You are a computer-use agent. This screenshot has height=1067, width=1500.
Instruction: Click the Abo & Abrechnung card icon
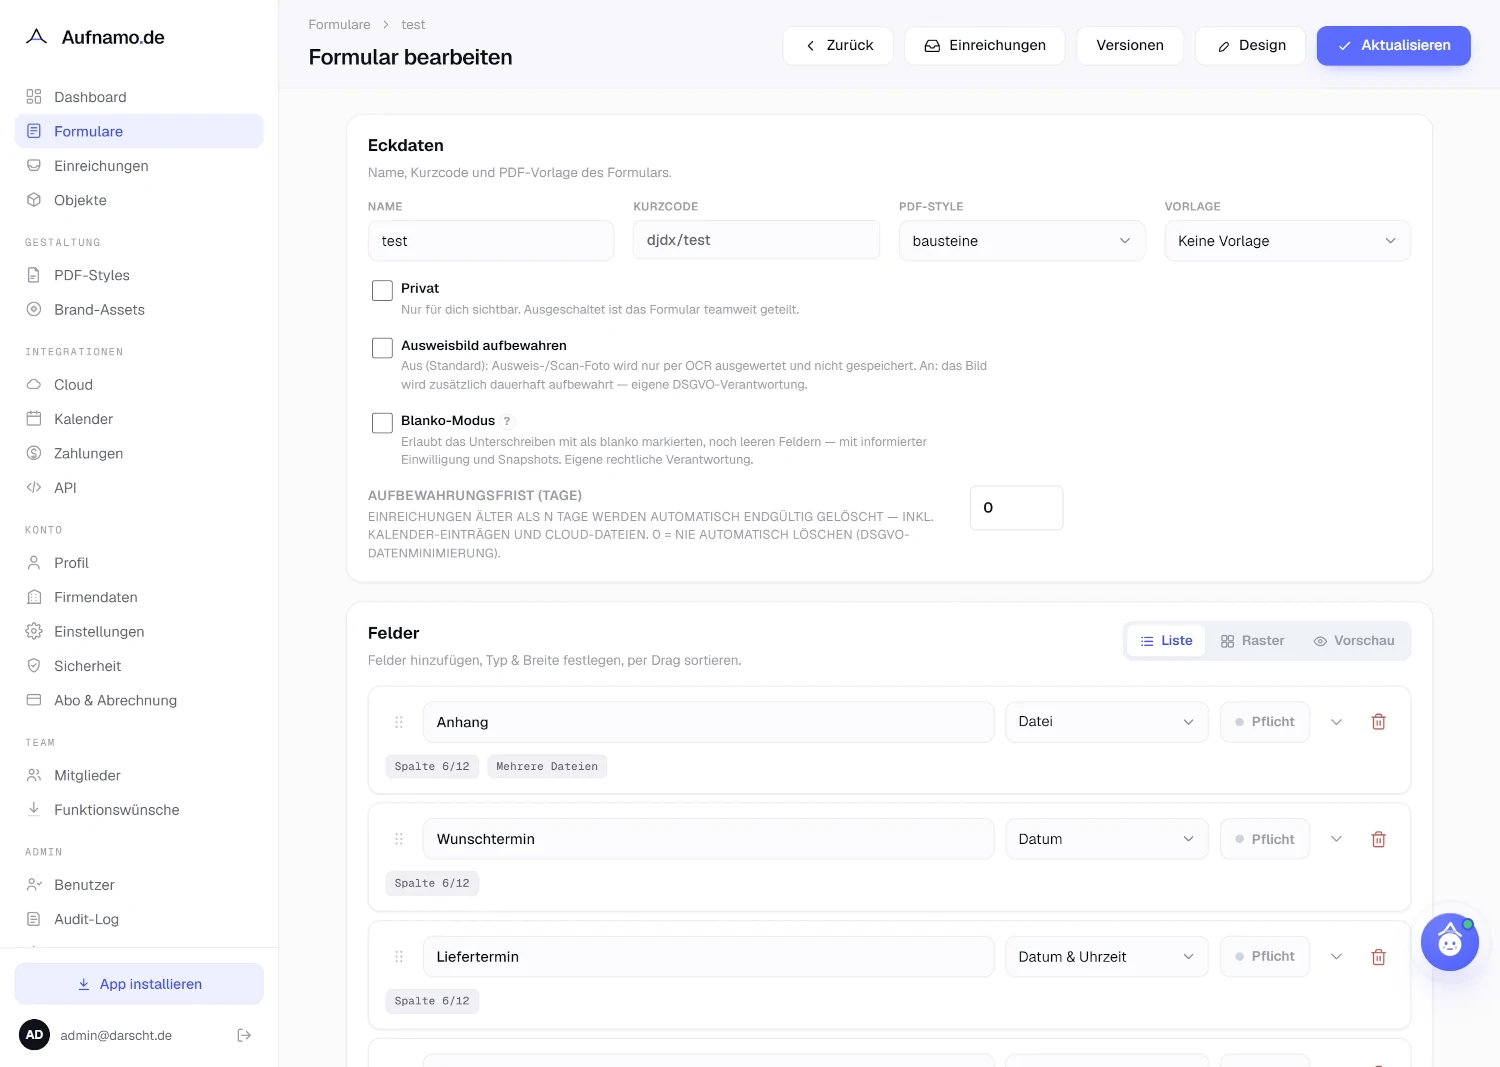point(34,700)
